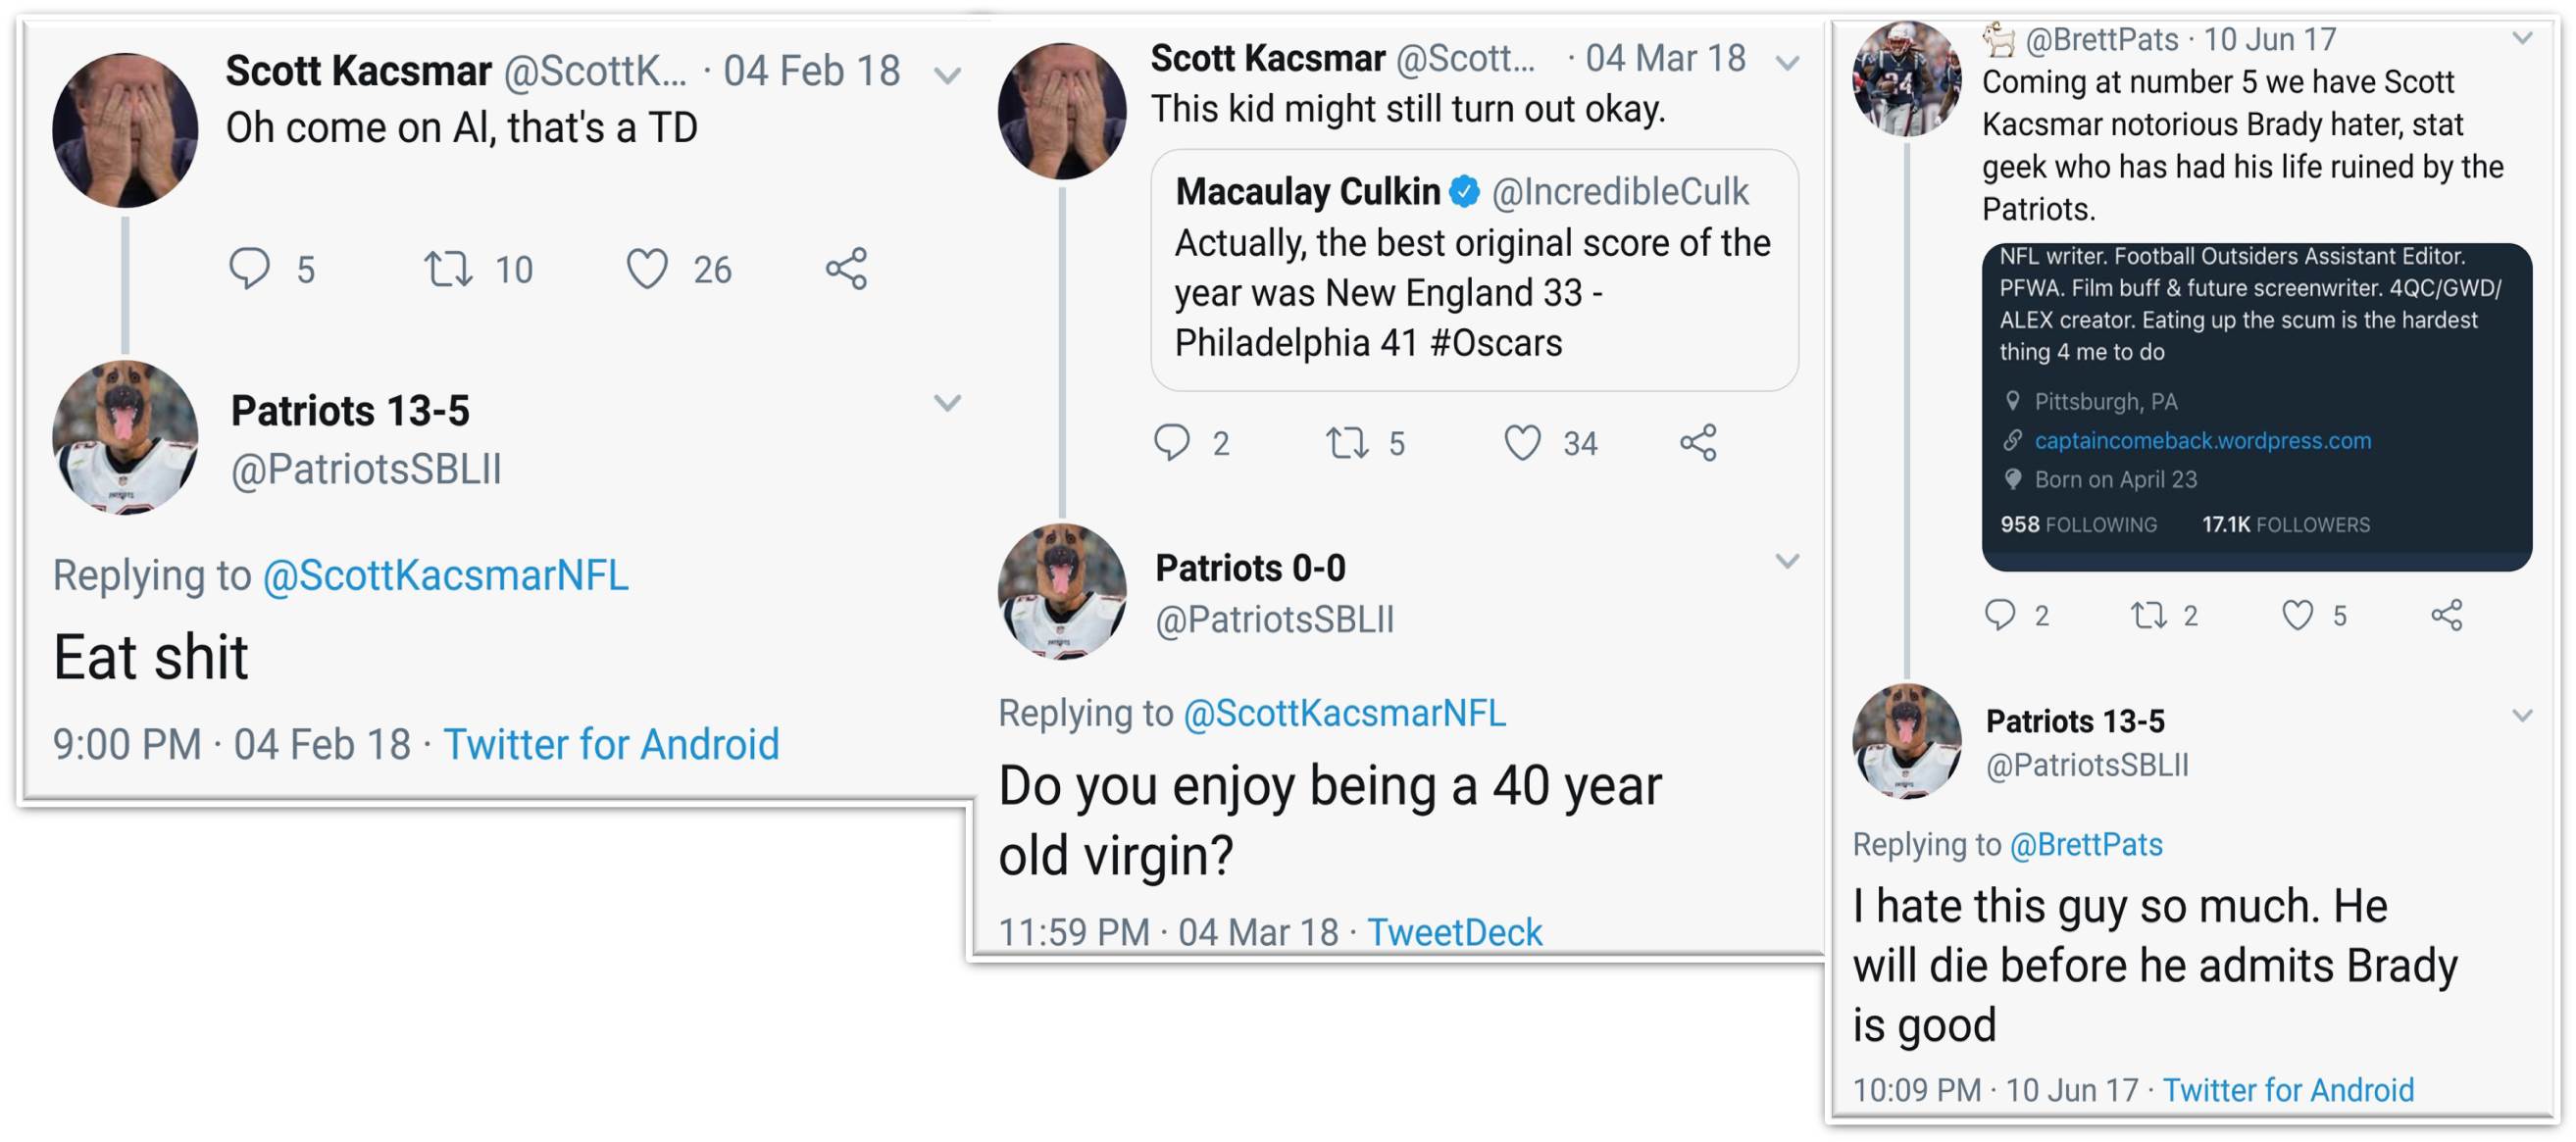The image size is (2576, 1142).
Task: Open options chevron on 04 Feb 18 tweet
Action: 947,75
